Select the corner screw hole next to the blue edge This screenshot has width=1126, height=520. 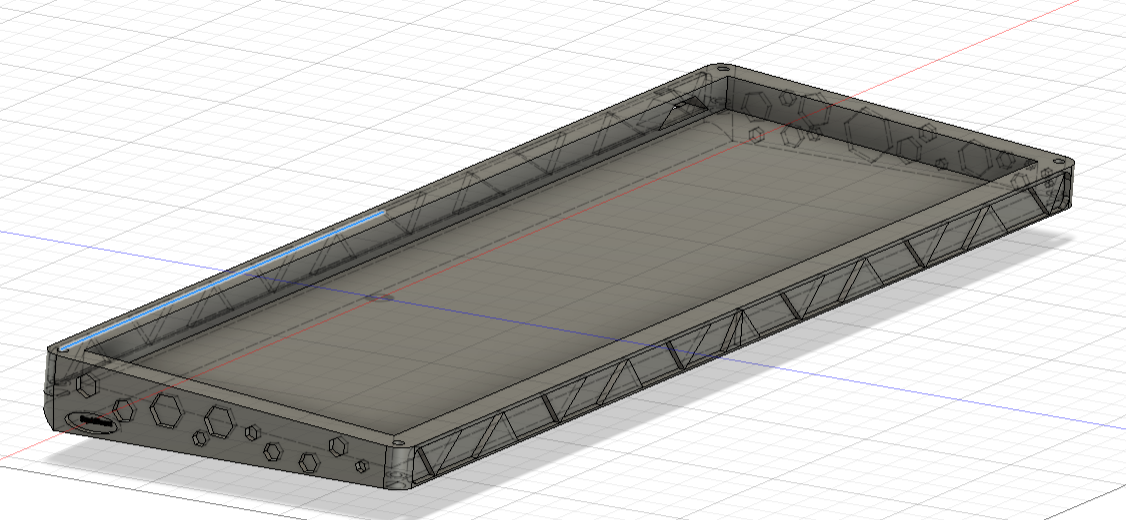[x=64, y=350]
